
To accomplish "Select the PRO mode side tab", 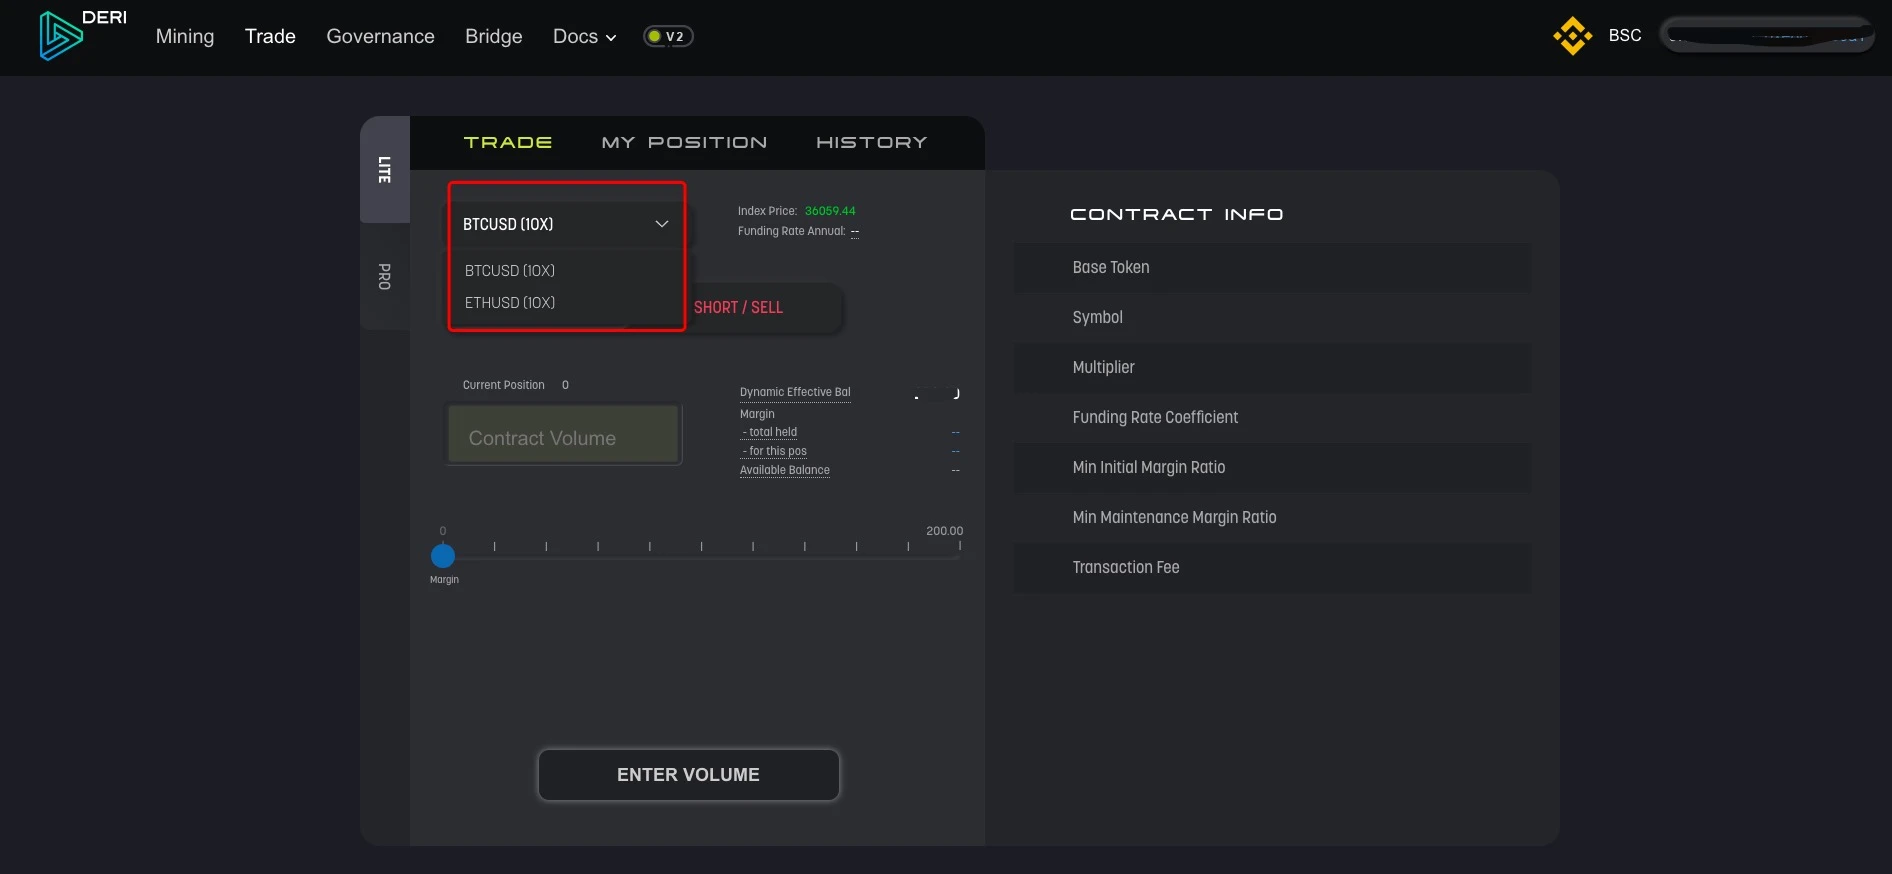I will point(385,276).
